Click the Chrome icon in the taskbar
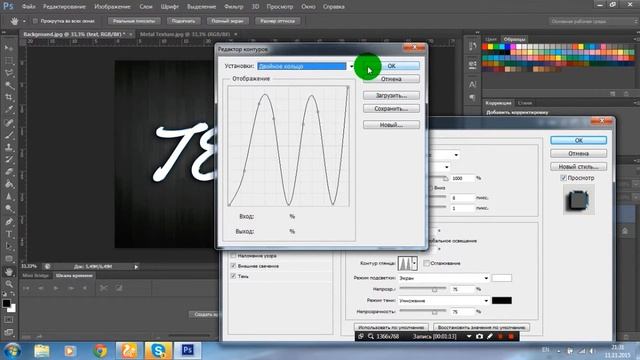The width and height of the screenshot is (640, 360). point(100,351)
